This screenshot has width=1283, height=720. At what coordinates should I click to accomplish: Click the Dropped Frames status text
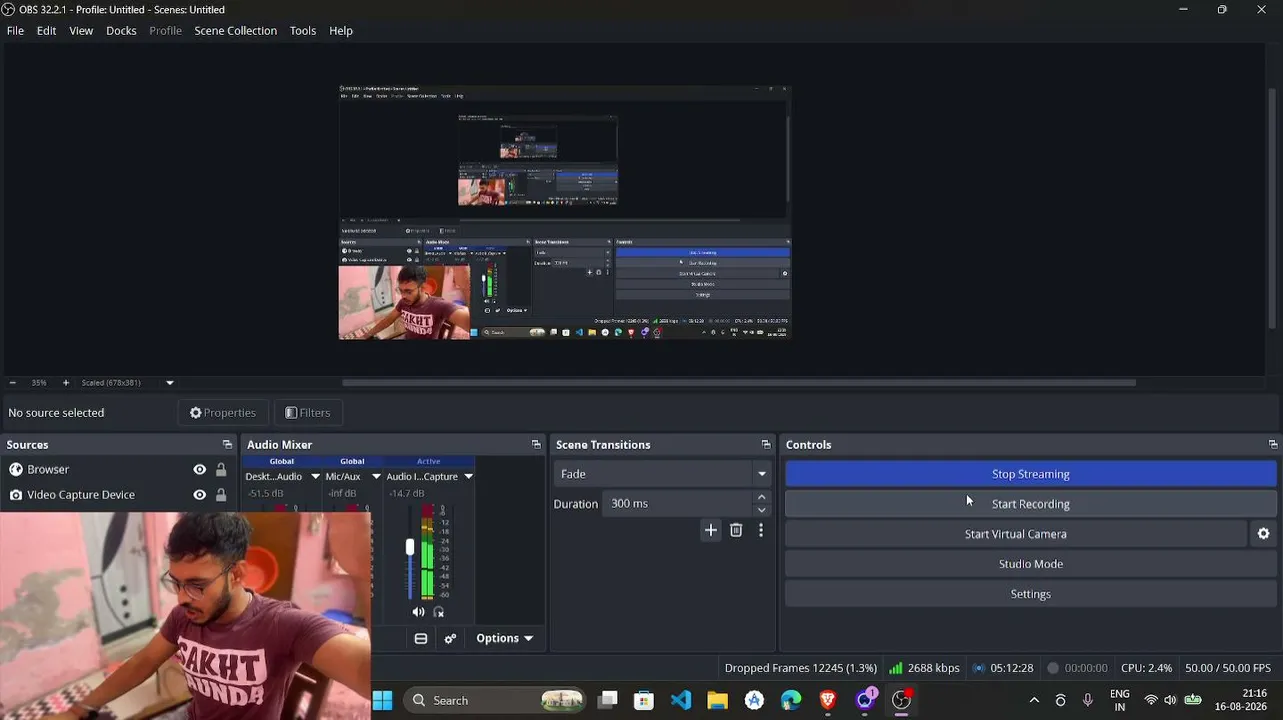801,668
